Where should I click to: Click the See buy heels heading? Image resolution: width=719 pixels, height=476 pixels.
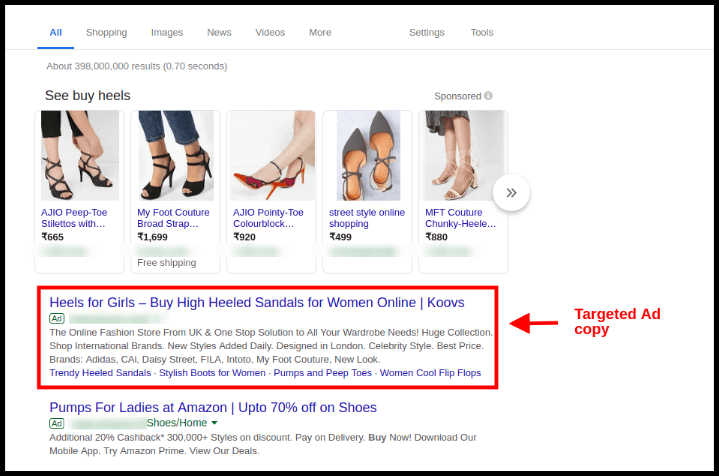(x=88, y=95)
